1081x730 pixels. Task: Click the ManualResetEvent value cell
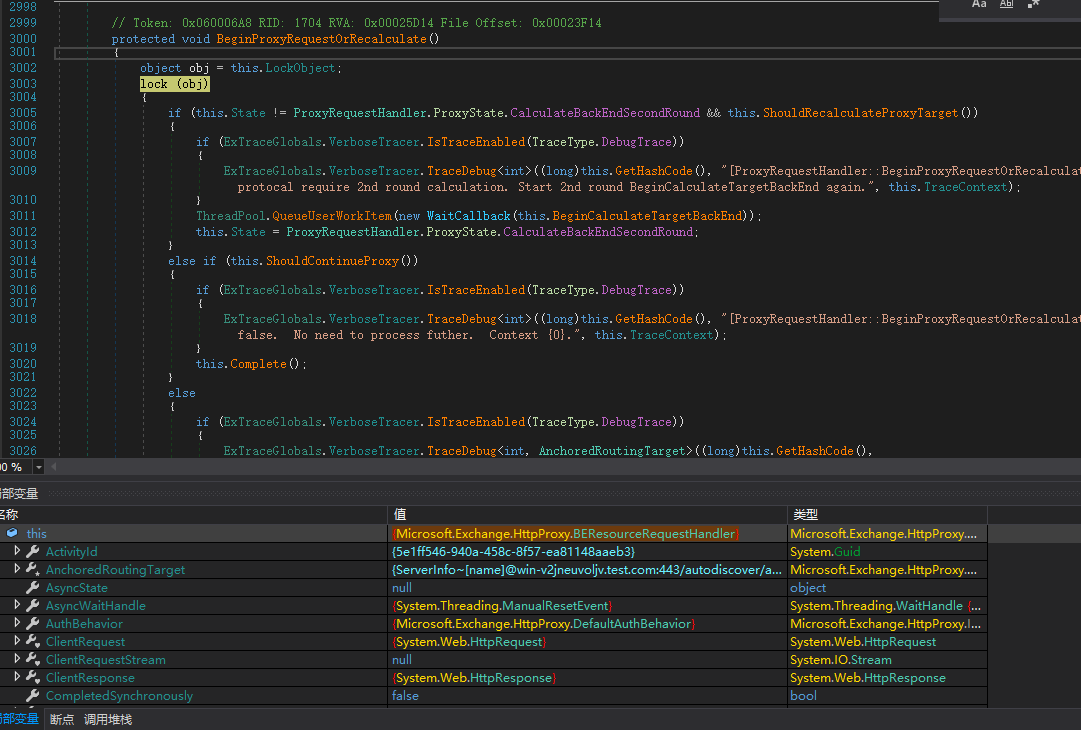503,605
